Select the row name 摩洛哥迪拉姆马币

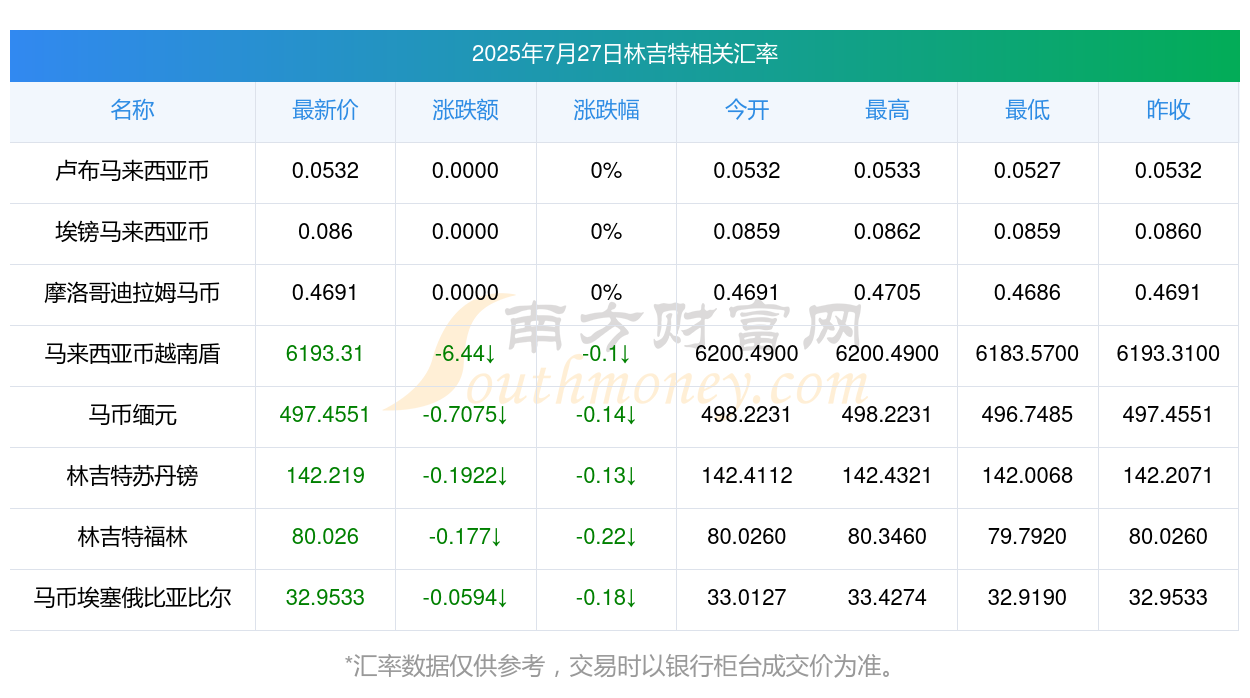tap(132, 293)
